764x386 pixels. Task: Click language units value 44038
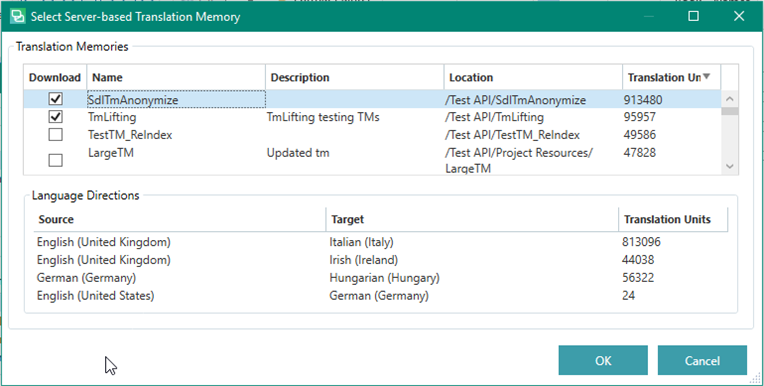(638, 260)
